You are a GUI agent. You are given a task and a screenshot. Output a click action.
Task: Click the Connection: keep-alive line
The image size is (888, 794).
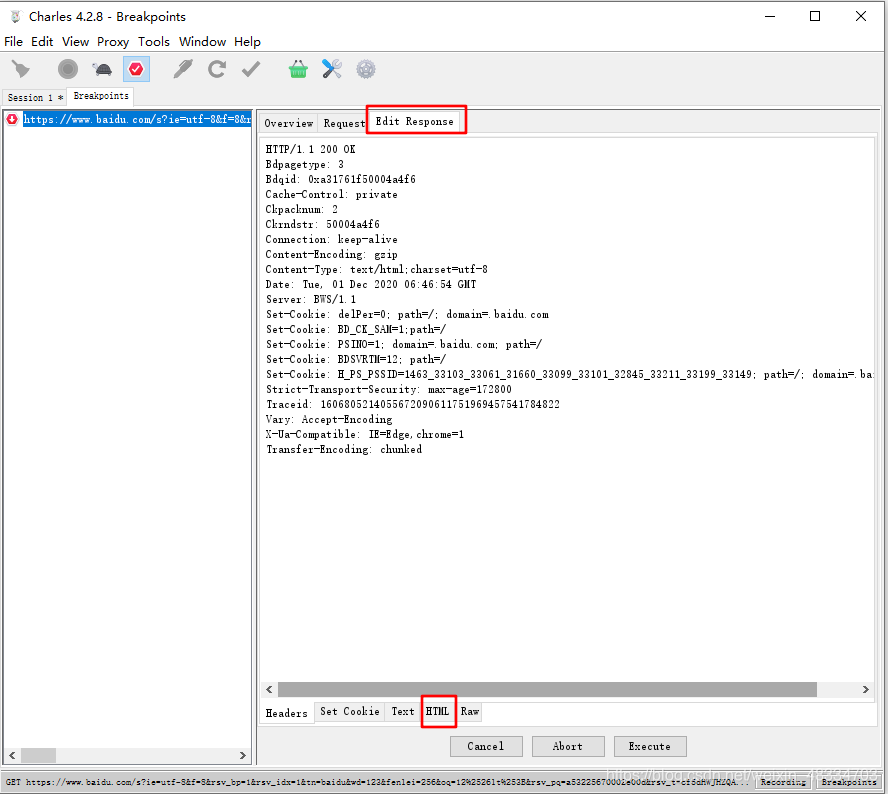pyautogui.click(x=331, y=240)
